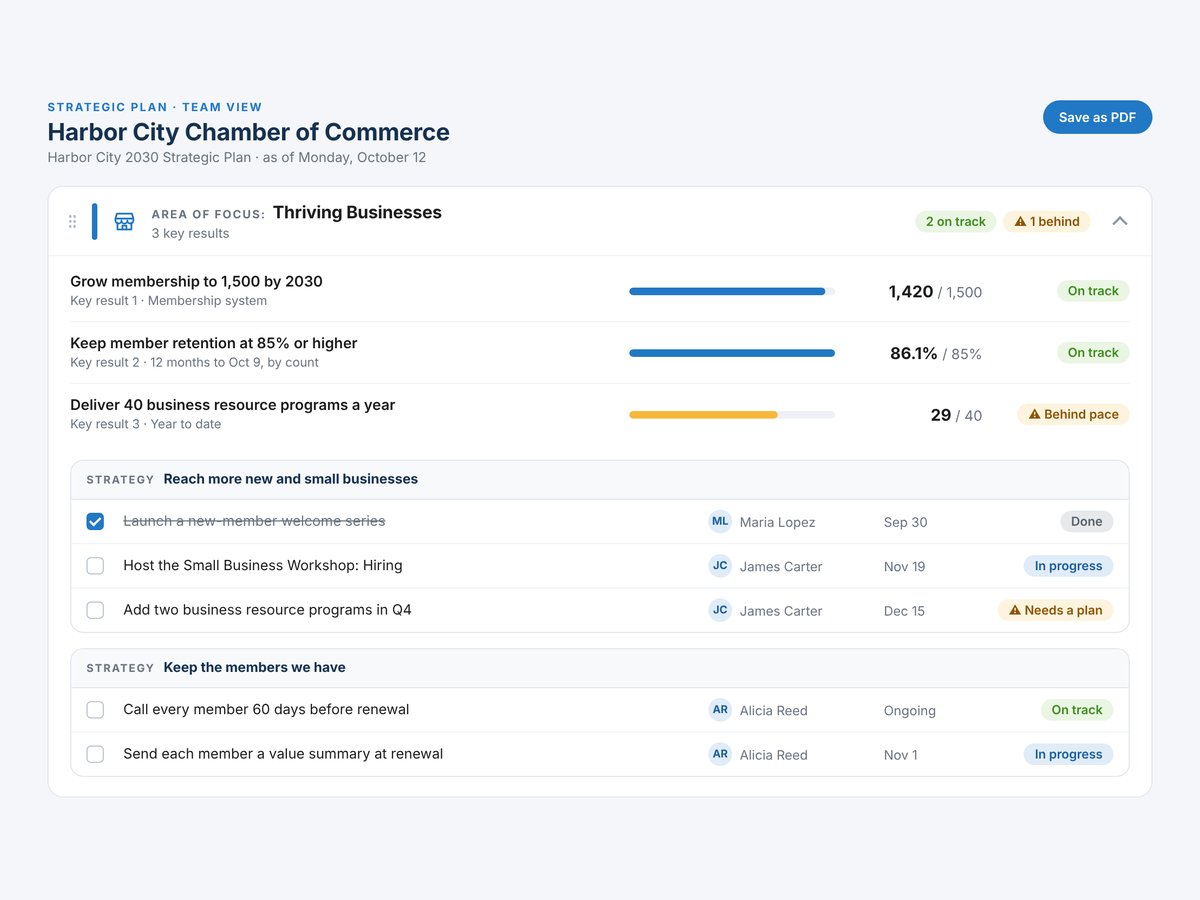Click the Dec 15 due date
The height and width of the screenshot is (900, 1200).
click(x=904, y=610)
